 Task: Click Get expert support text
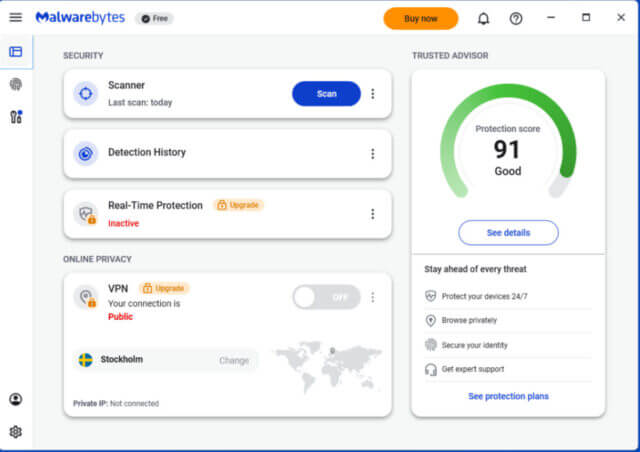coord(473,369)
